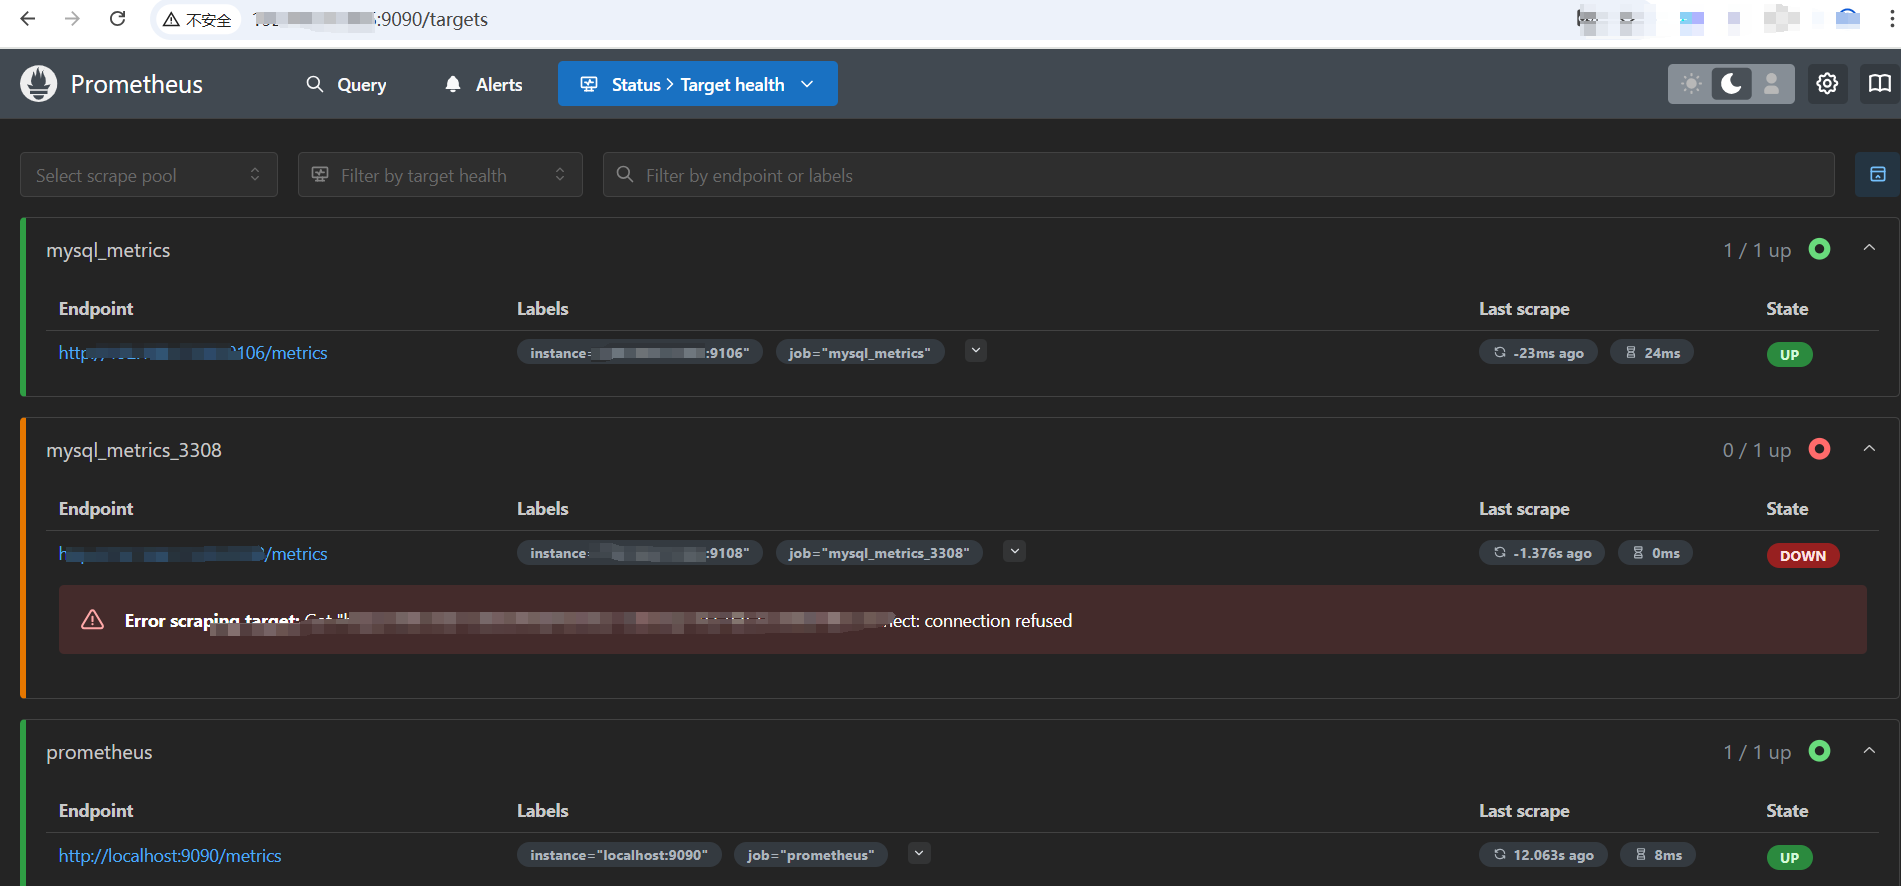The height and width of the screenshot is (886, 1901).
Task: Open the mysql_metrics_3308 endpoint metrics link
Action: 193,554
